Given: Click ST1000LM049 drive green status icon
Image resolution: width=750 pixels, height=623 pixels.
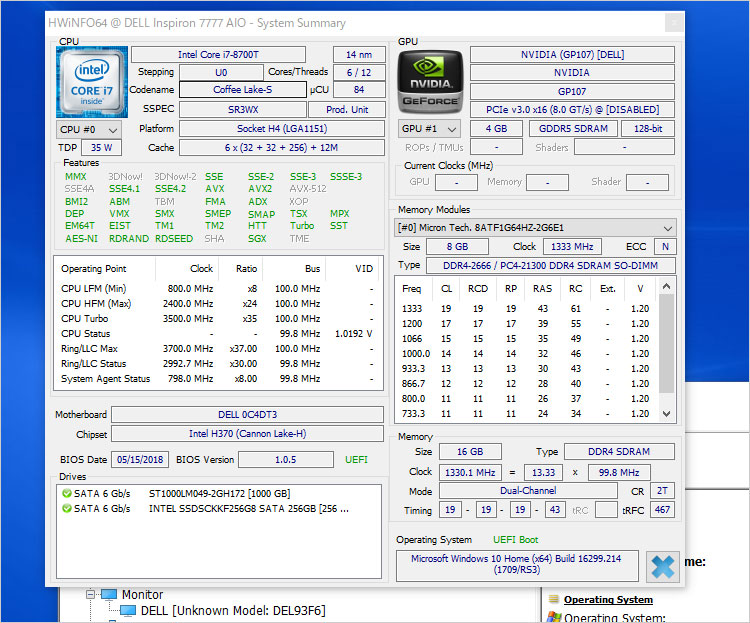Looking at the screenshot, I should pyautogui.click(x=66, y=493).
